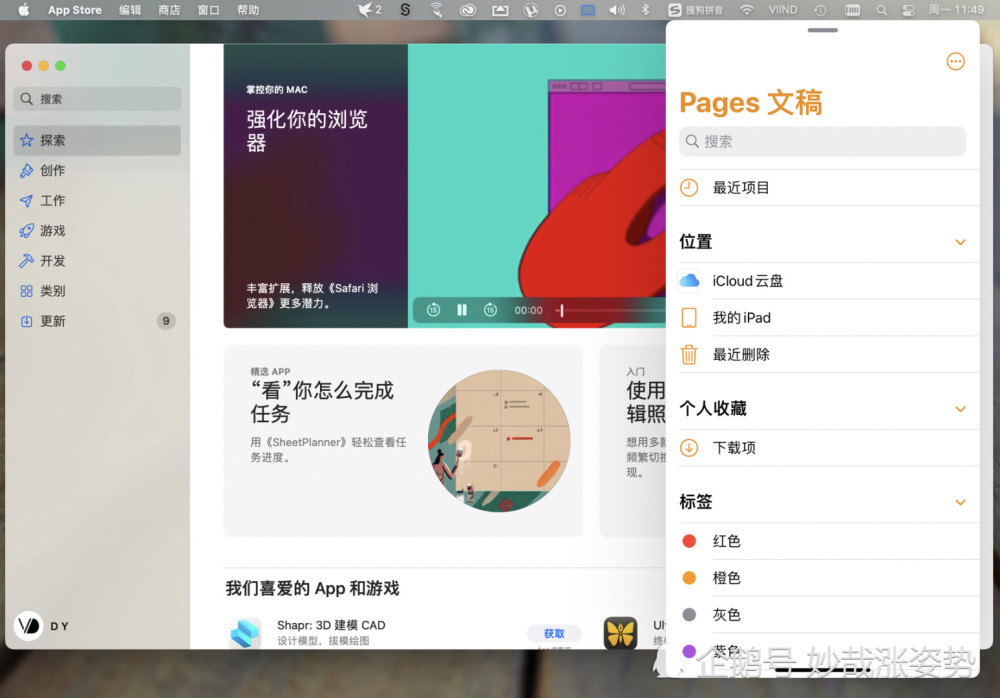The width and height of the screenshot is (1000, 698).
Task: Open the D Y account profile
Action: click(42, 625)
